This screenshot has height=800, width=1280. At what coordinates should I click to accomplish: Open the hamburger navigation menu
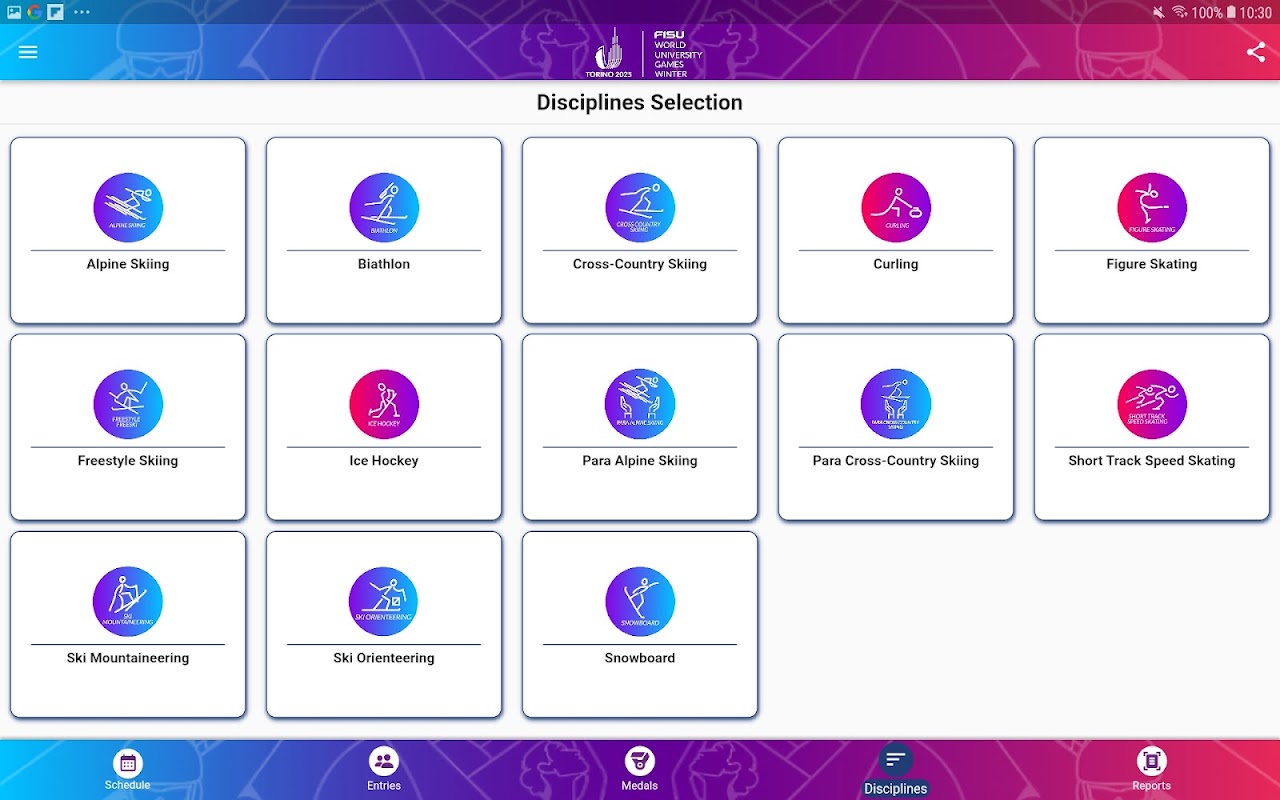click(28, 52)
